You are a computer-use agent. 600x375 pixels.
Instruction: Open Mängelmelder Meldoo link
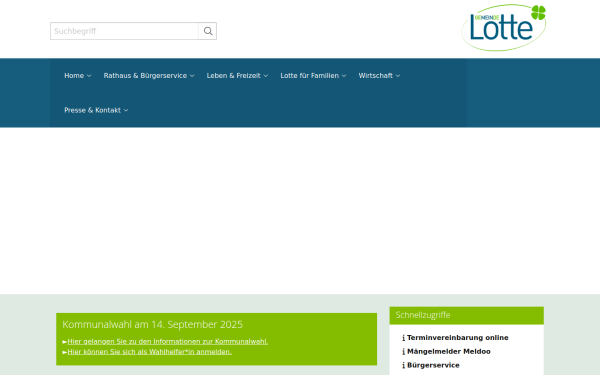[448, 351]
